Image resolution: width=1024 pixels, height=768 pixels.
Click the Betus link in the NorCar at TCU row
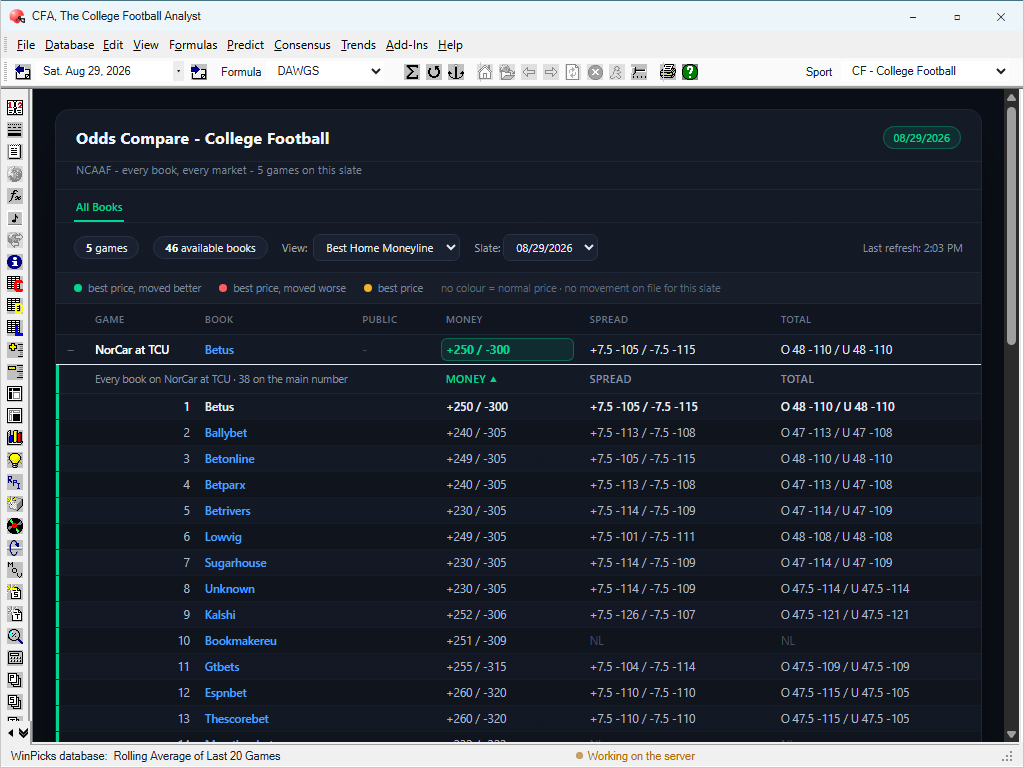pyautogui.click(x=219, y=350)
